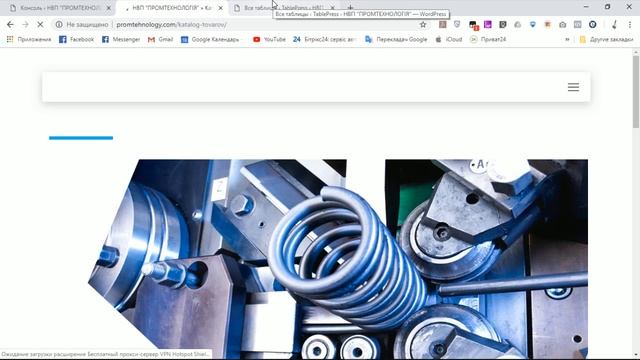Open the Переклад Google bookmark

tap(396, 39)
